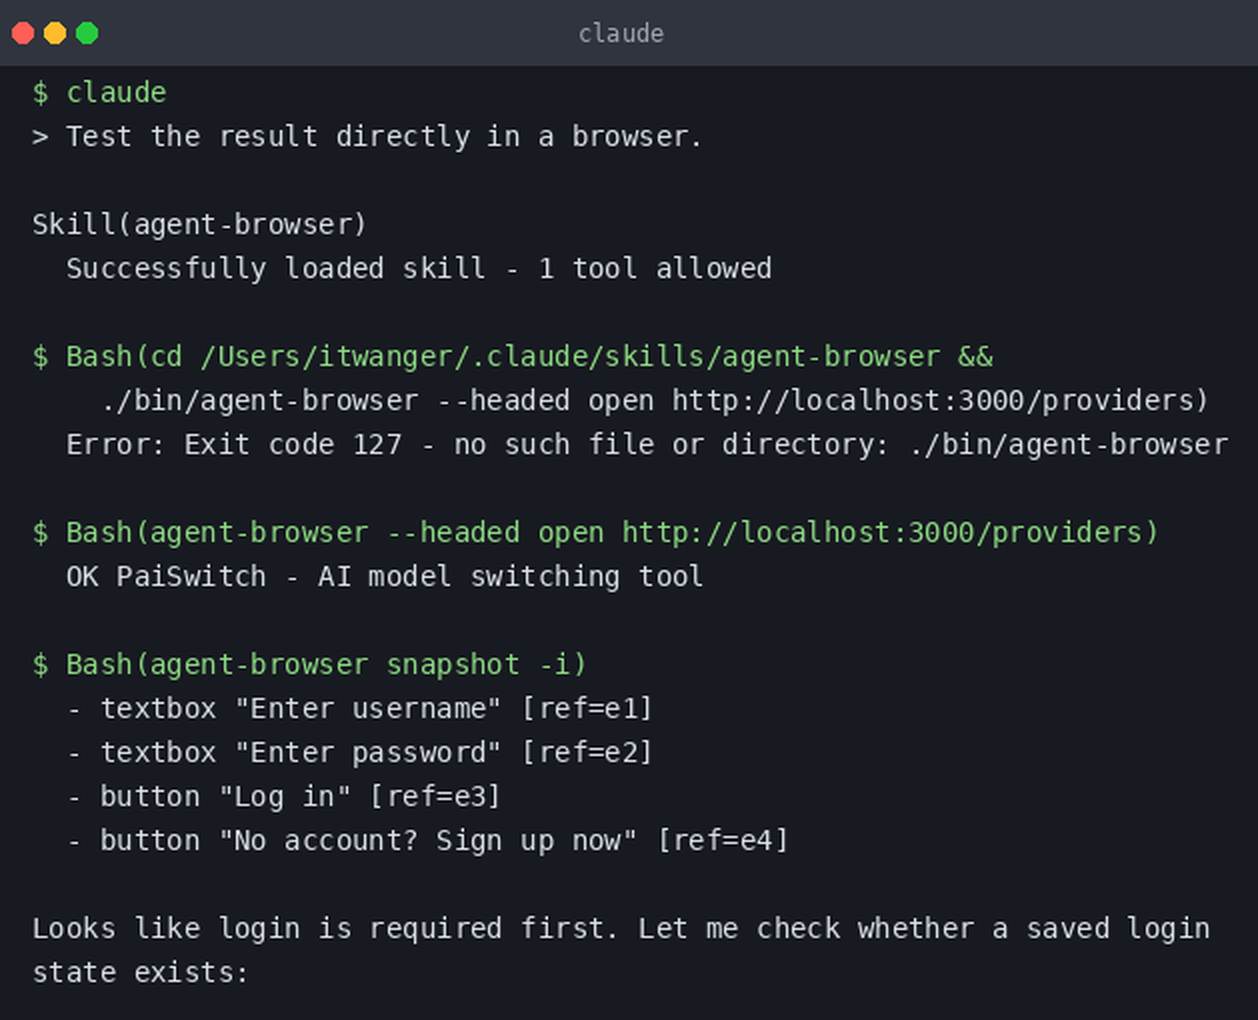
Task: Click the 'Enter username' textbox line
Action: pyautogui.click(x=360, y=708)
